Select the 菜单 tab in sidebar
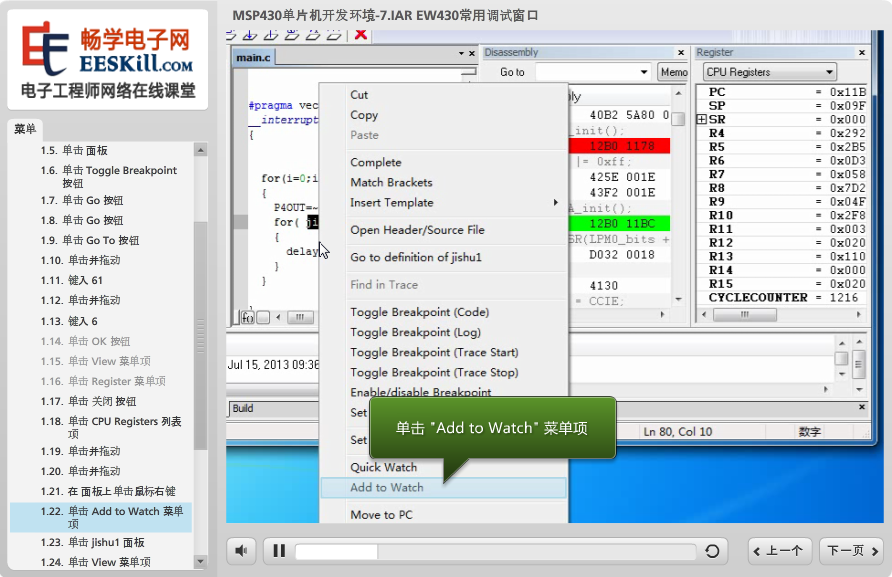Image resolution: width=892 pixels, height=577 pixels. tap(24, 129)
